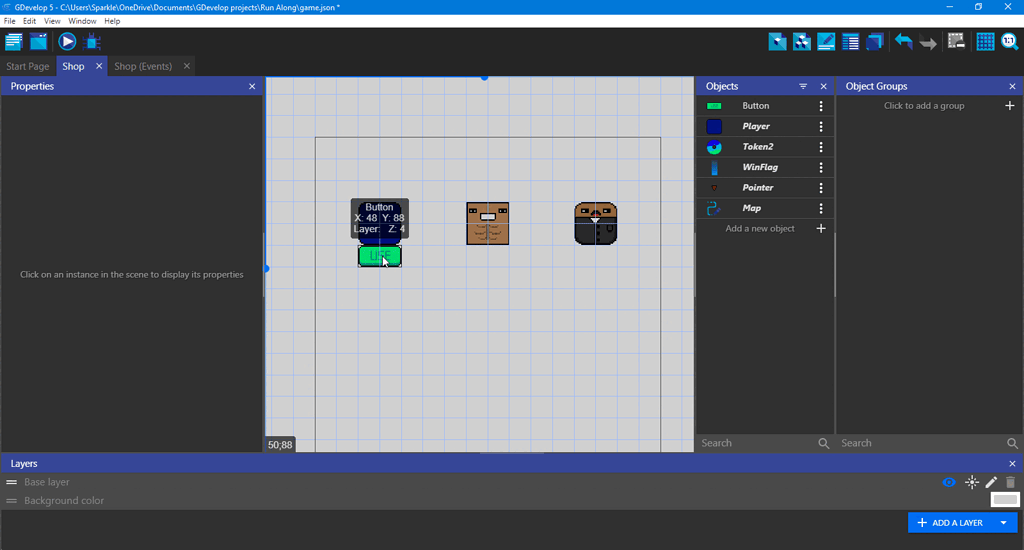Open Base layer lighting settings icon
The width and height of the screenshot is (1024, 550).
[x=972, y=483]
